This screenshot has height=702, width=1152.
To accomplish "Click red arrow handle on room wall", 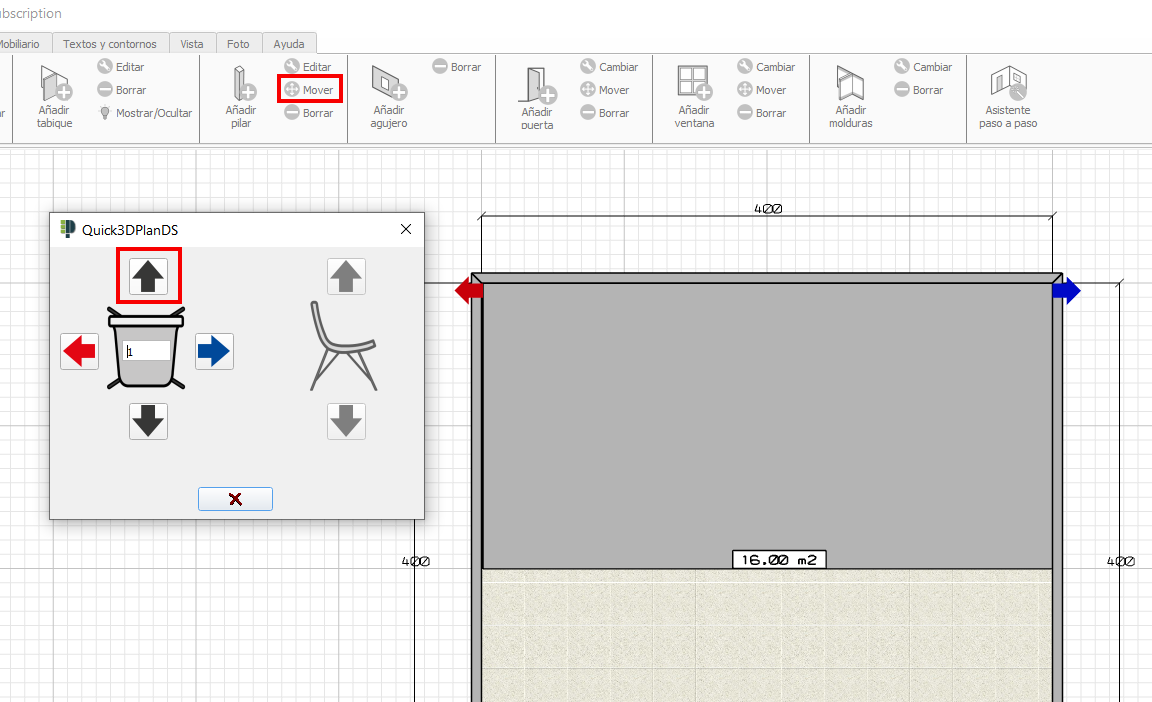I will (x=469, y=291).
